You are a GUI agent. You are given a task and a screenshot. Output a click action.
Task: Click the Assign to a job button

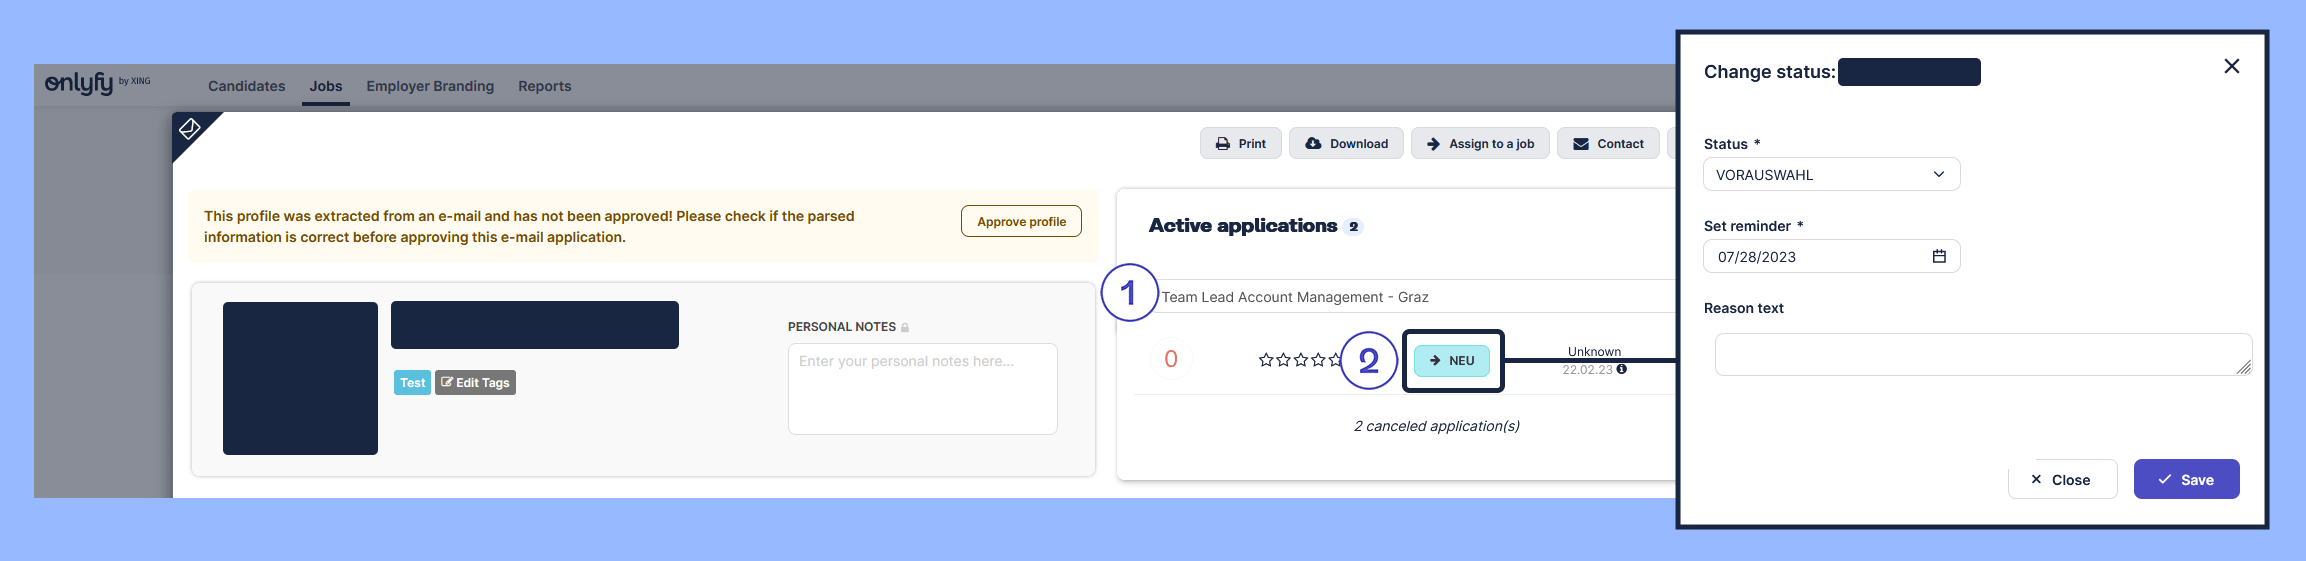(1480, 144)
